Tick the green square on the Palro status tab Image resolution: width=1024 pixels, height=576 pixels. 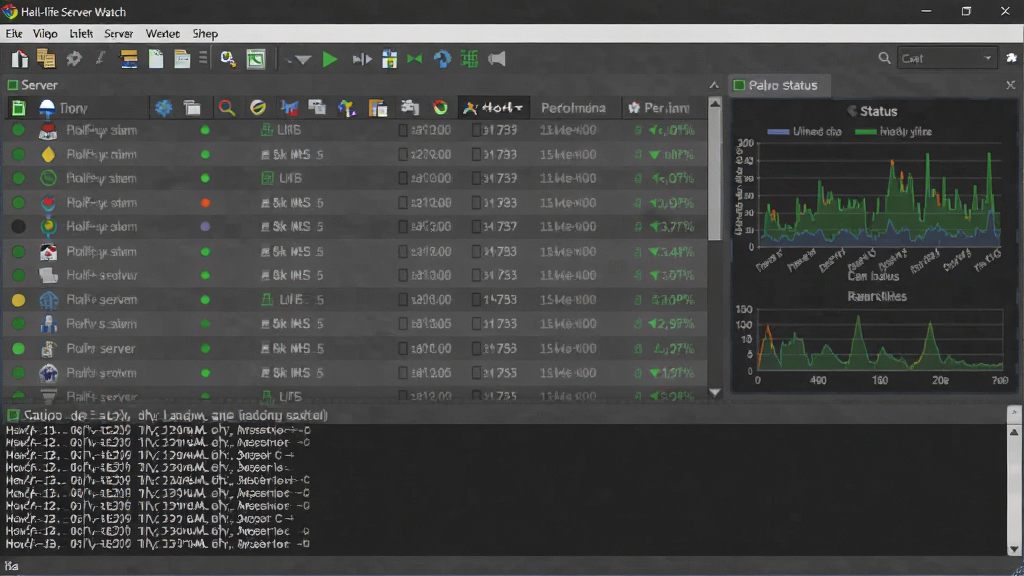click(739, 85)
